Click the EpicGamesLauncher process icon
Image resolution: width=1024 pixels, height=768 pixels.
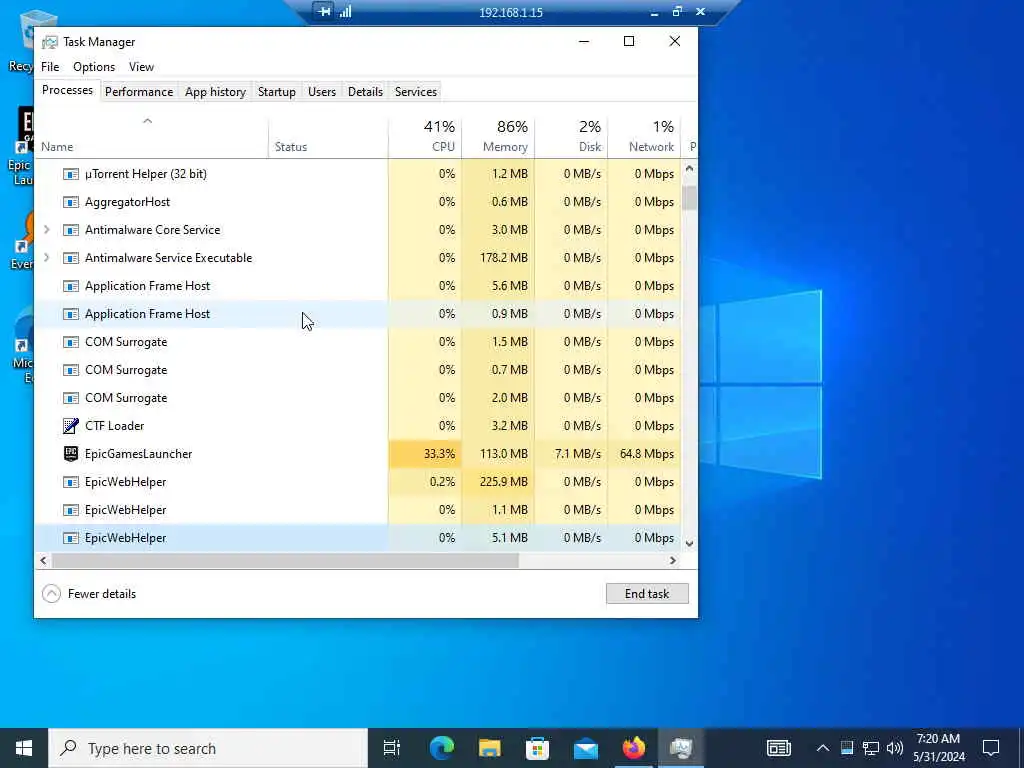pyautogui.click(x=71, y=454)
